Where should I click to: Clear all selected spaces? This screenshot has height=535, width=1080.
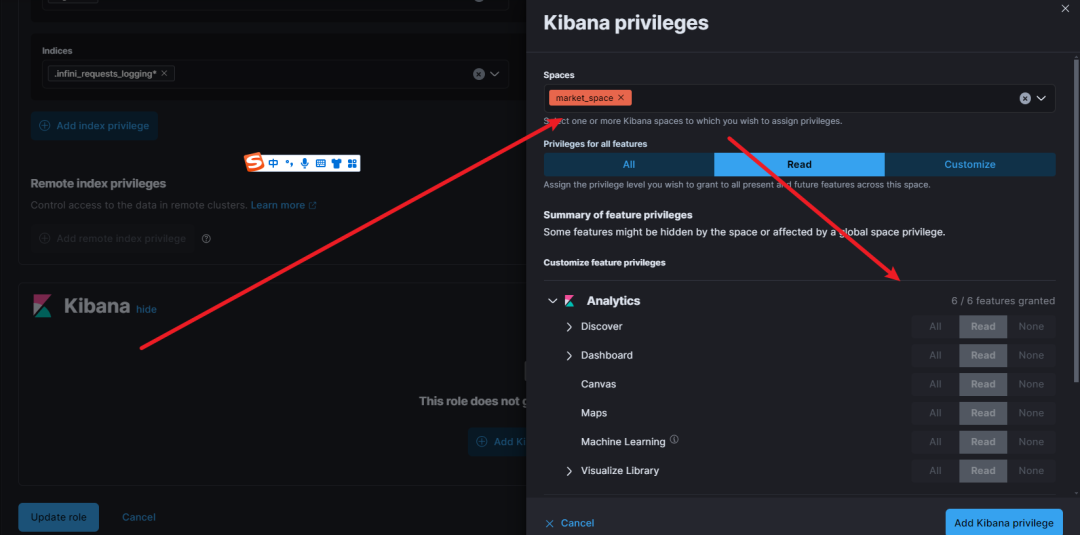click(x=1025, y=98)
